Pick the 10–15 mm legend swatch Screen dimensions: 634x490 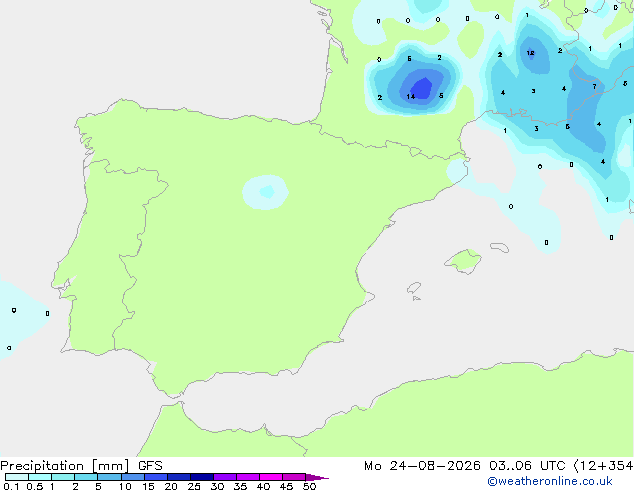[x=133, y=477]
